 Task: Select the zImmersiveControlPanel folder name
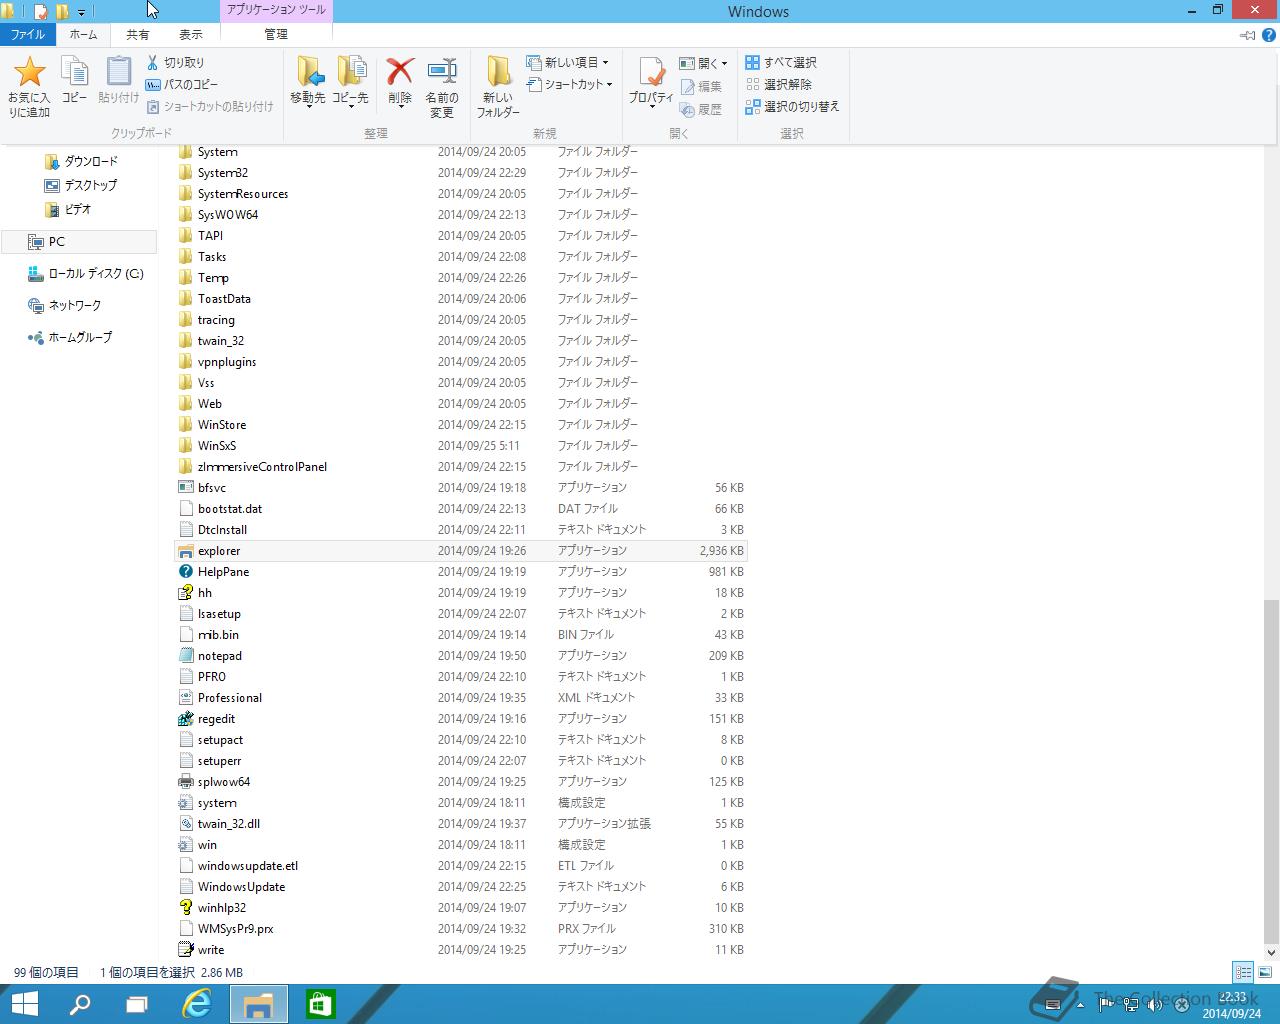coord(262,467)
